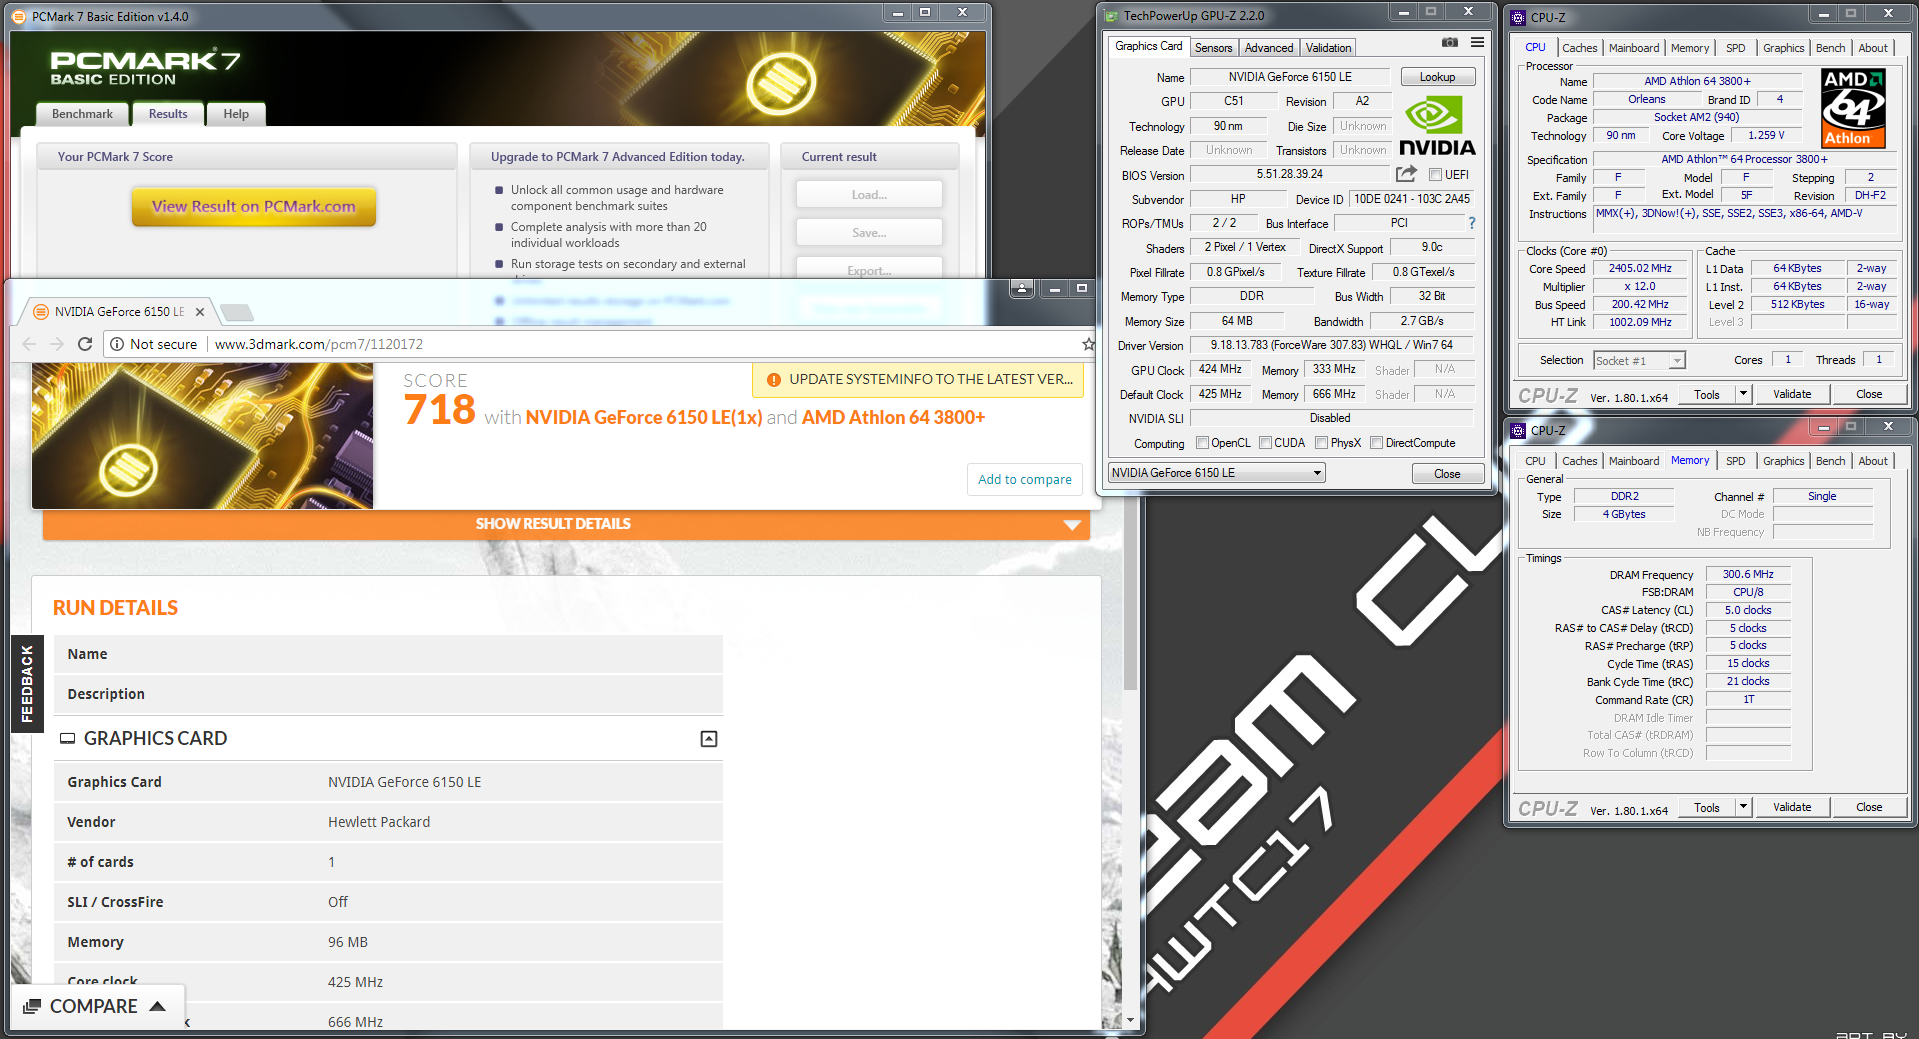Image resolution: width=1919 pixels, height=1039 pixels.
Task: Open the GPU selection dropdown in GPU-Z
Action: 1217,473
